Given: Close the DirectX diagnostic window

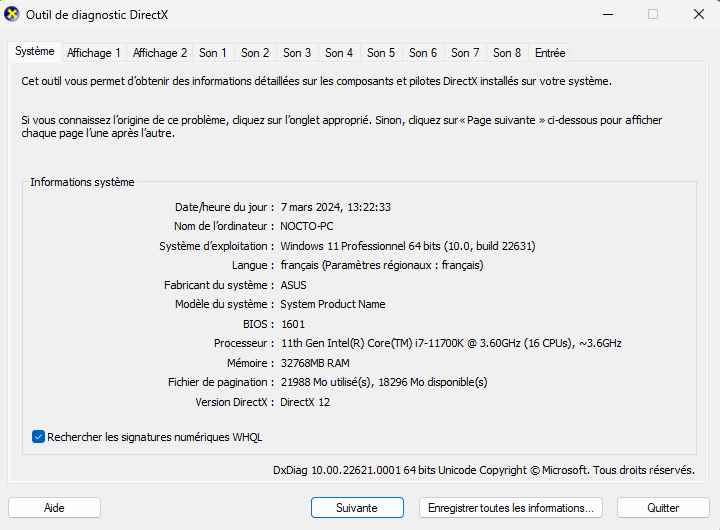Looking at the screenshot, I should pyautogui.click(x=698, y=14).
